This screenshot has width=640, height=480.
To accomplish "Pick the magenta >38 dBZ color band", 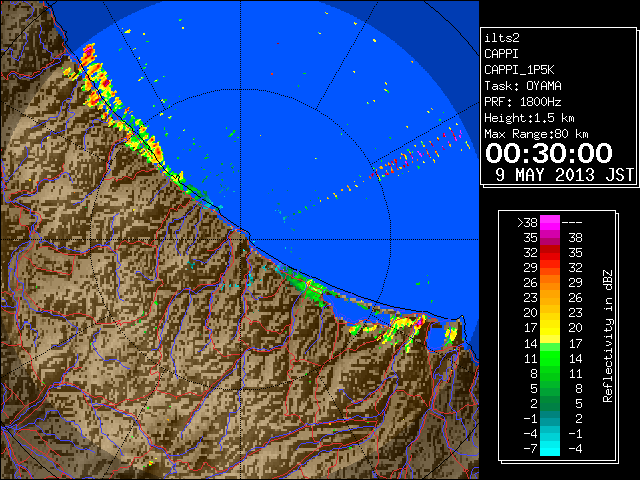I will (x=550, y=222).
